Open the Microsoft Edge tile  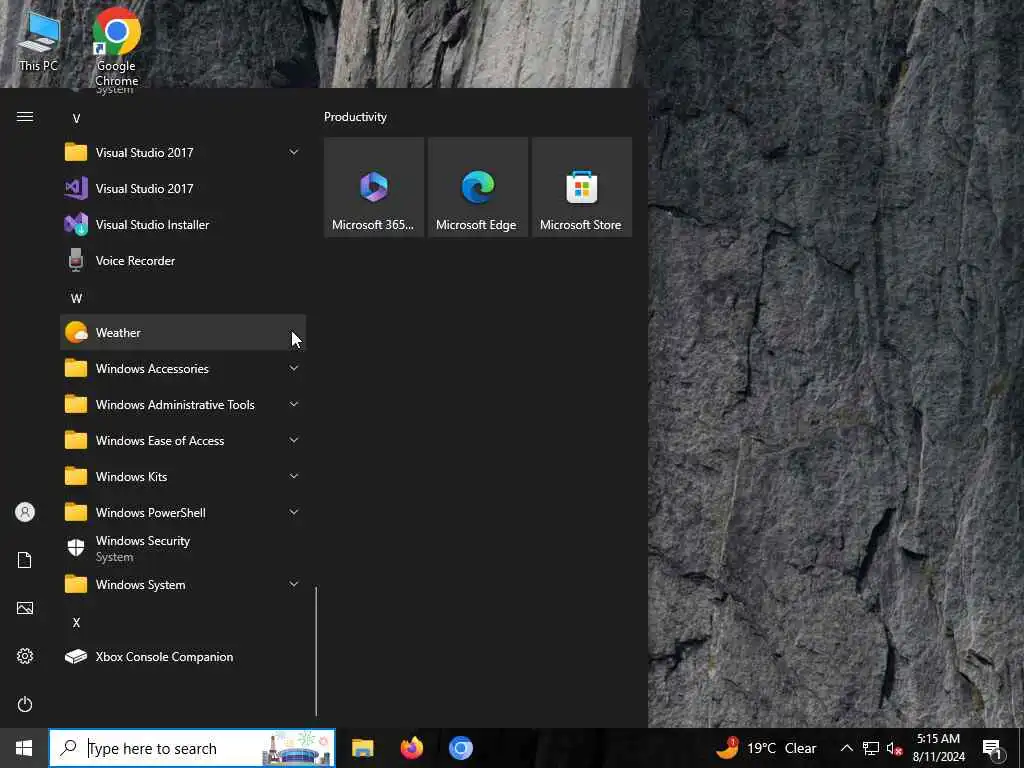(477, 187)
